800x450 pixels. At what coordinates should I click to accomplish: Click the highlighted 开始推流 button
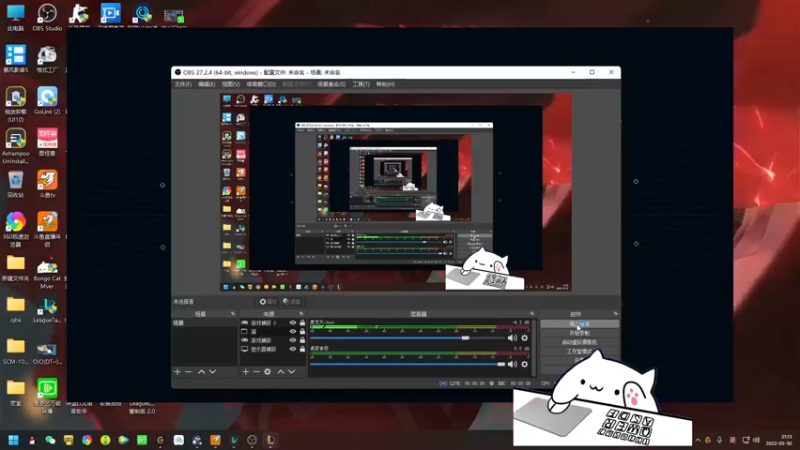(580, 323)
